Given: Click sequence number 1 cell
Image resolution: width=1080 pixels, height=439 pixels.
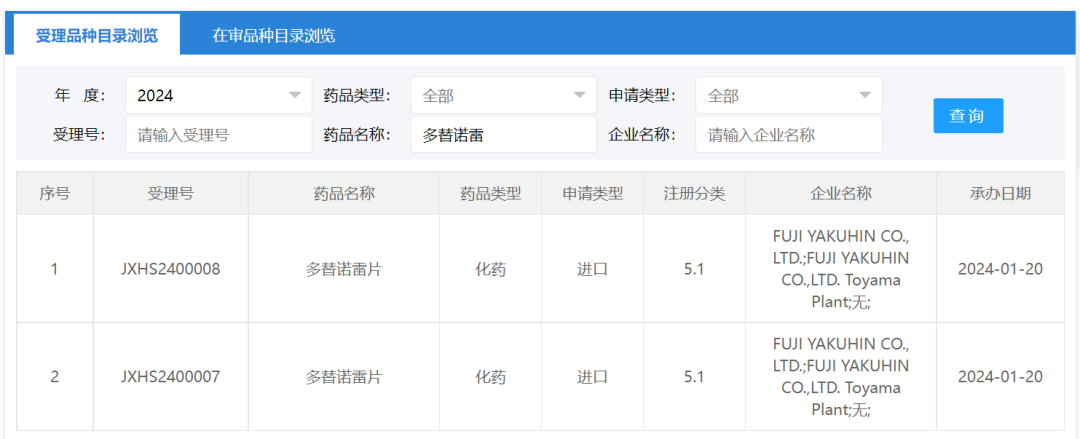Looking at the screenshot, I should click(x=54, y=269).
